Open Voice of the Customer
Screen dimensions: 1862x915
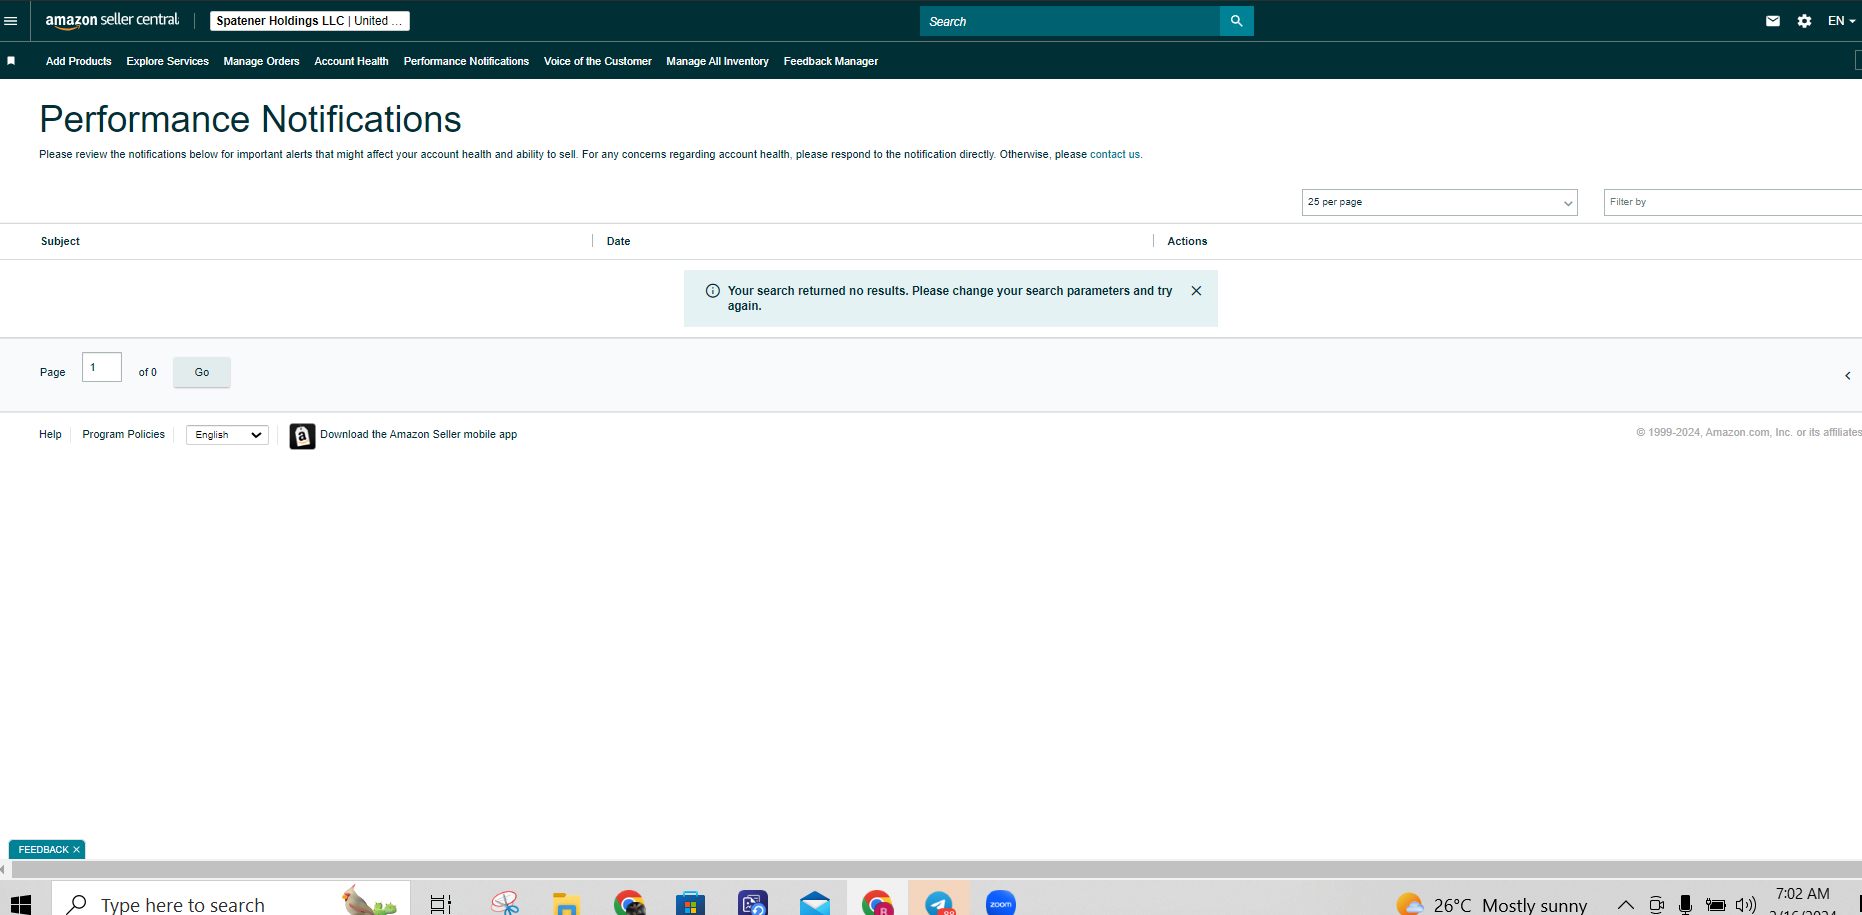[x=598, y=61]
